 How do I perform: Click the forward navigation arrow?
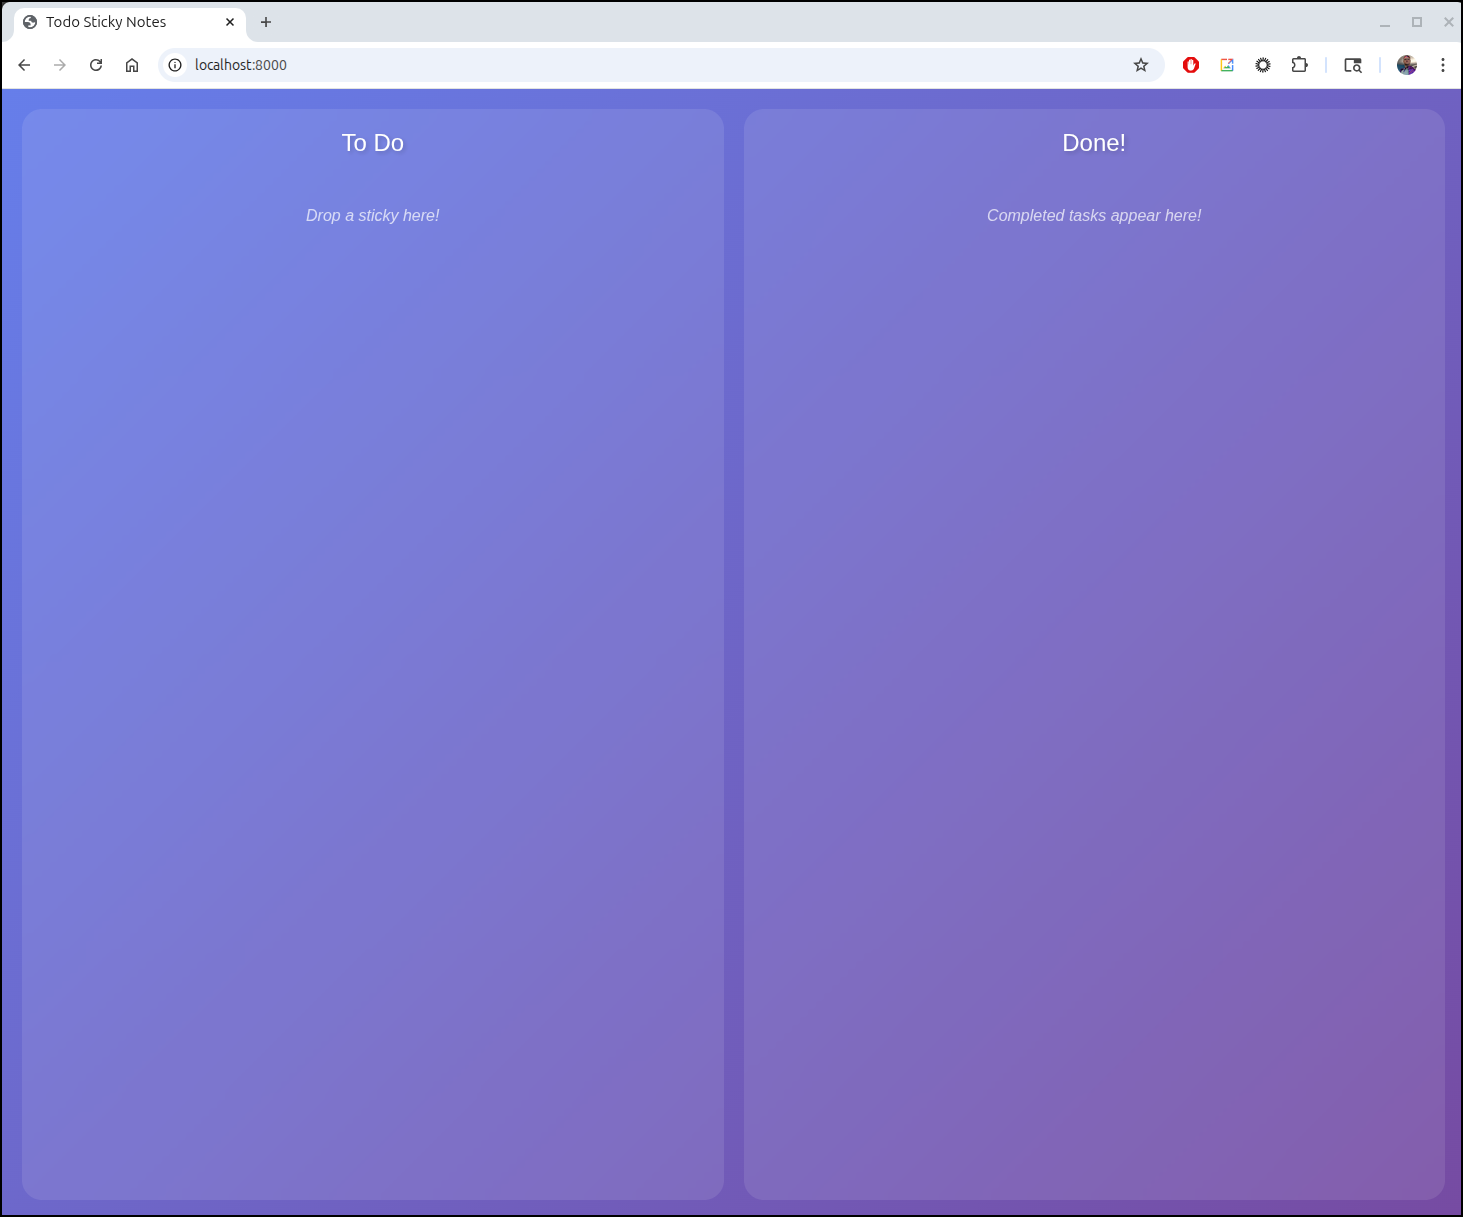pyautogui.click(x=60, y=64)
